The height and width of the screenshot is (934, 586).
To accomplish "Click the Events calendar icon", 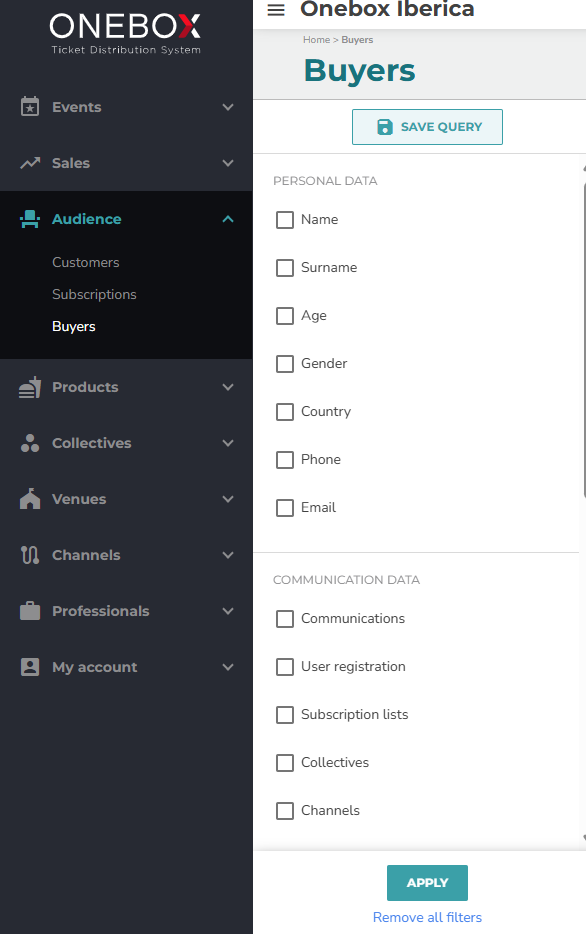I will coord(30,107).
